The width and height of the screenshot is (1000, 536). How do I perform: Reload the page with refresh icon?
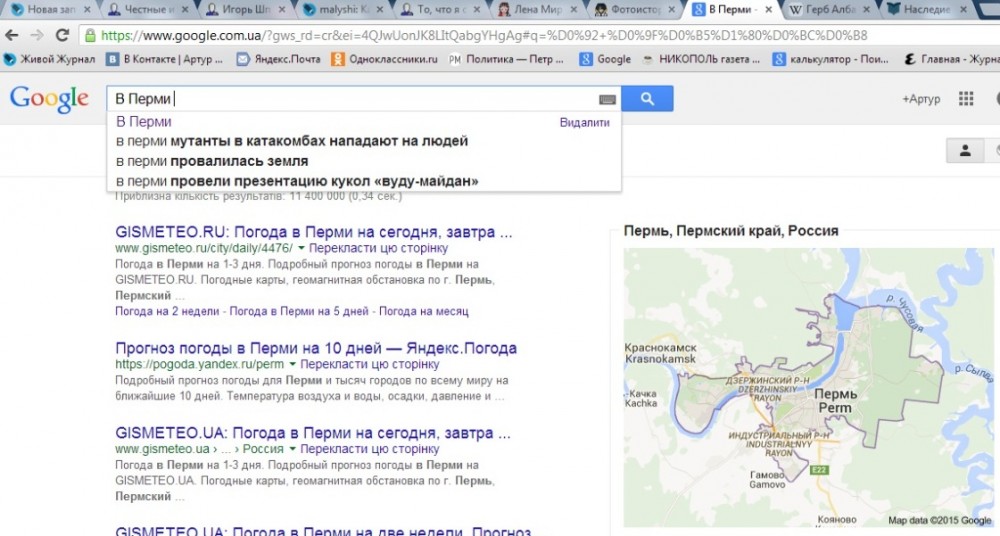[x=62, y=35]
